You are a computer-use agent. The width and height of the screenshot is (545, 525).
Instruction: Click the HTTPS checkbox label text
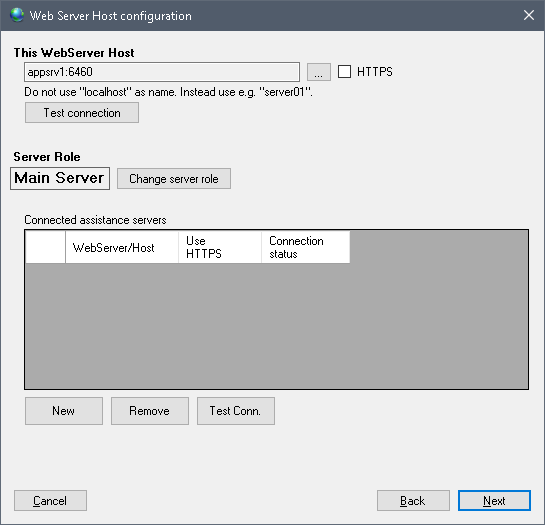(x=375, y=72)
